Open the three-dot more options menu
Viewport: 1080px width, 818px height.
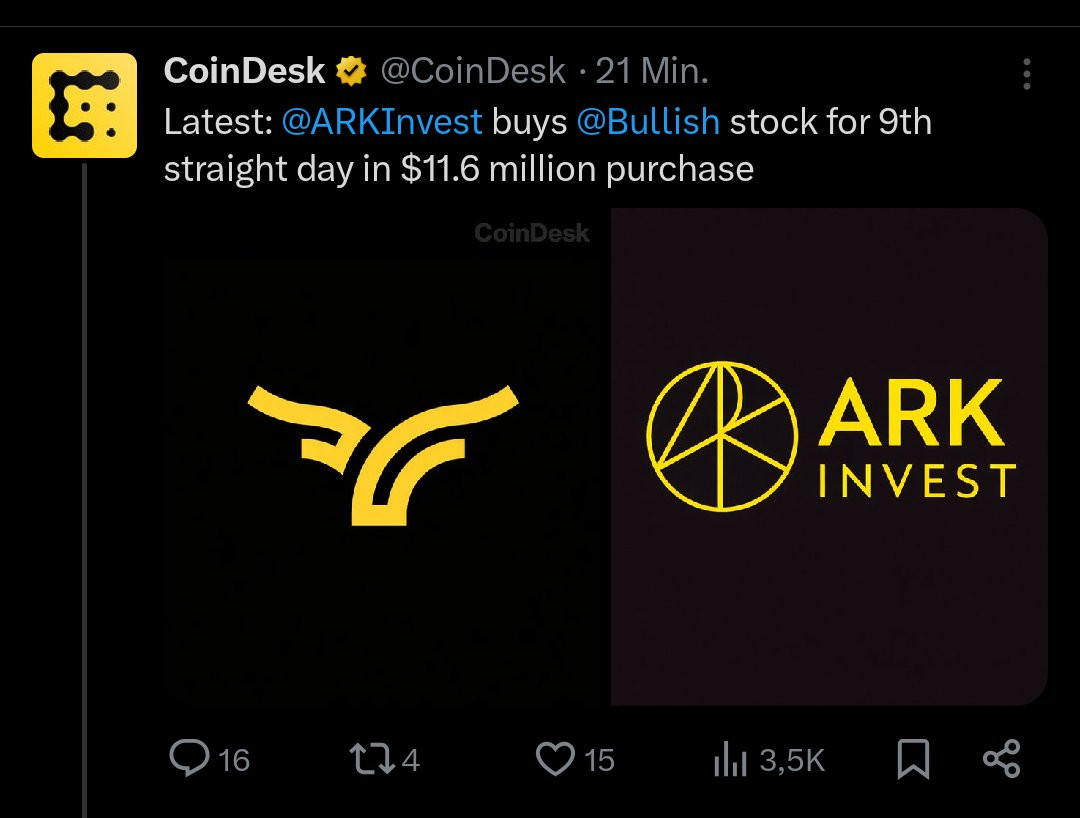pos(1026,74)
